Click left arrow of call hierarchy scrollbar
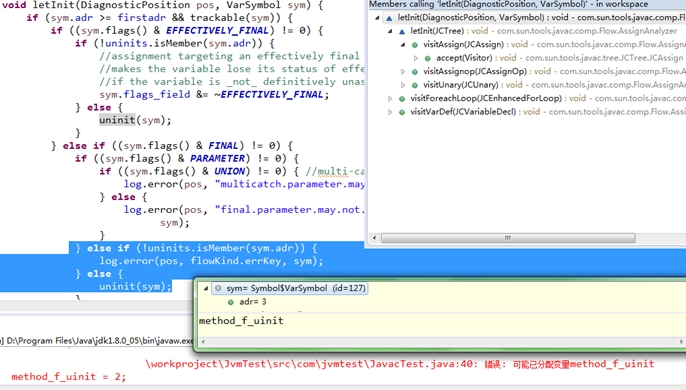 click(374, 238)
